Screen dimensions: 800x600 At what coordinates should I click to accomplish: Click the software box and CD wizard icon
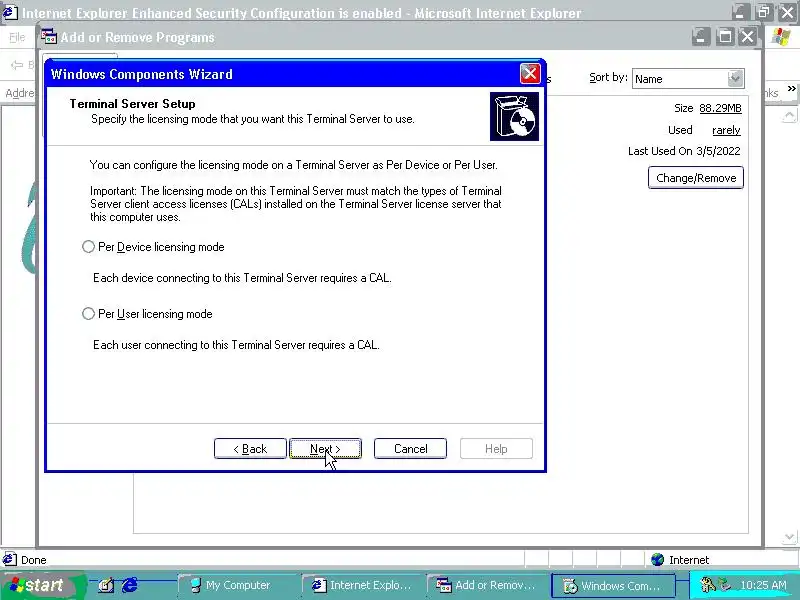[514, 116]
